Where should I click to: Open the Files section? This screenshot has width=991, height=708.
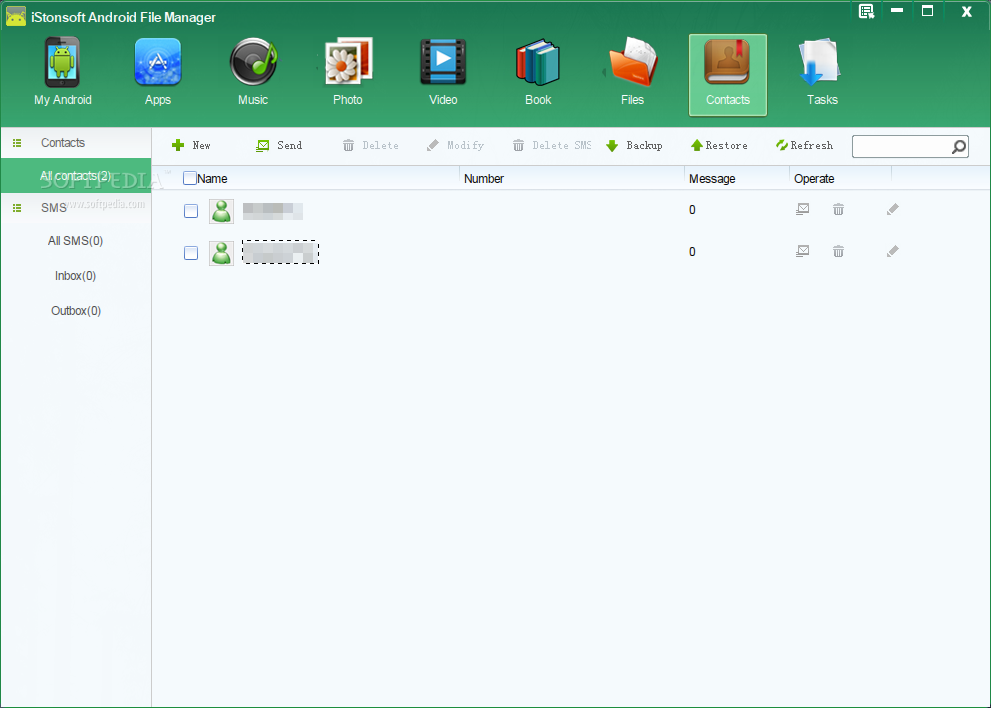(x=633, y=73)
